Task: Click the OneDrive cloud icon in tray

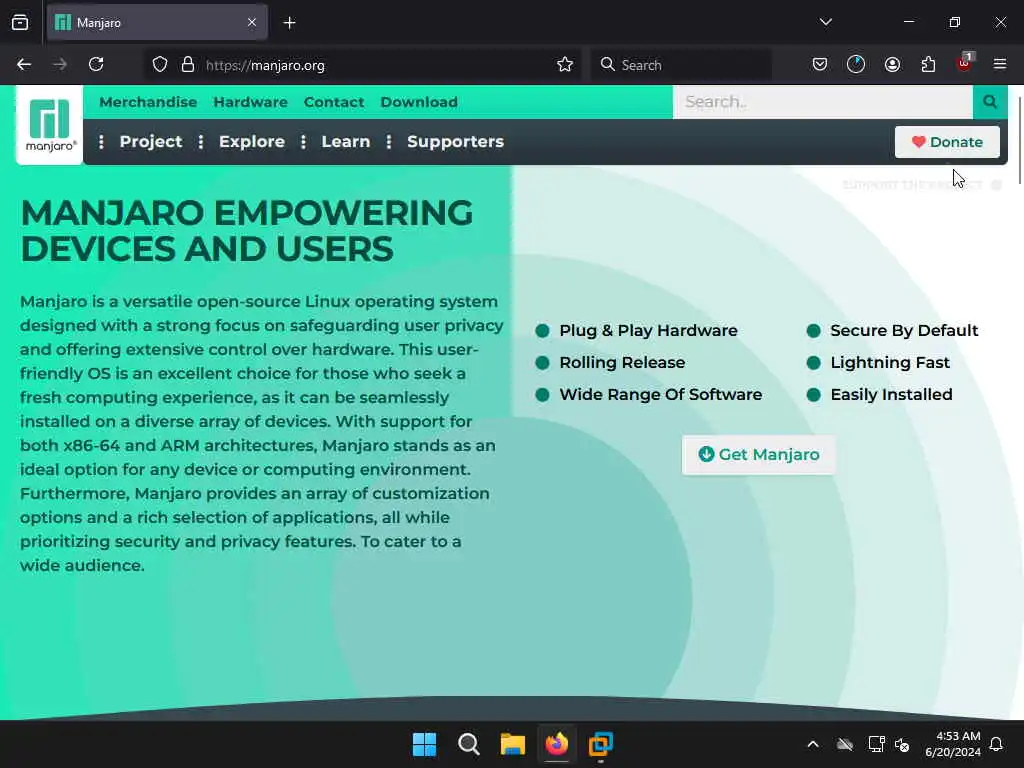Action: [x=845, y=744]
